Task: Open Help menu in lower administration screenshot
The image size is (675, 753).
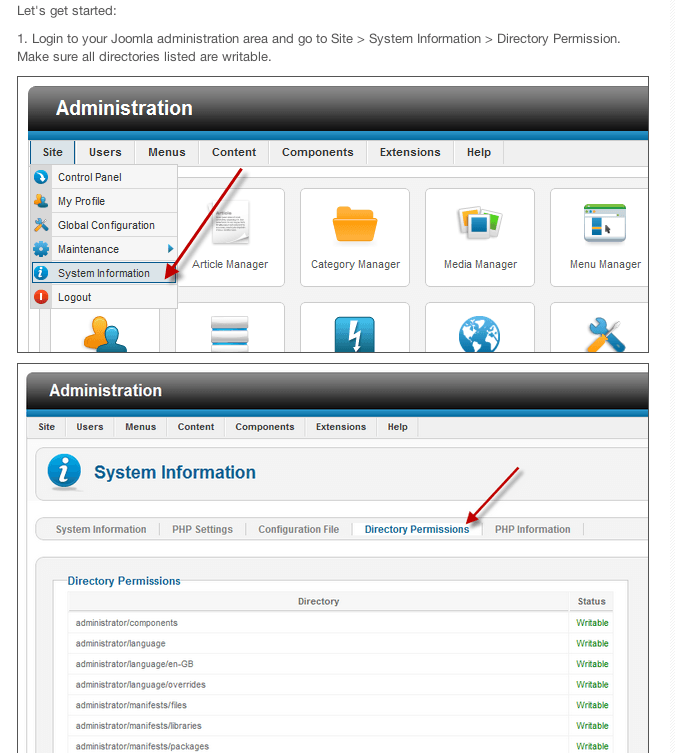Action: 398,427
